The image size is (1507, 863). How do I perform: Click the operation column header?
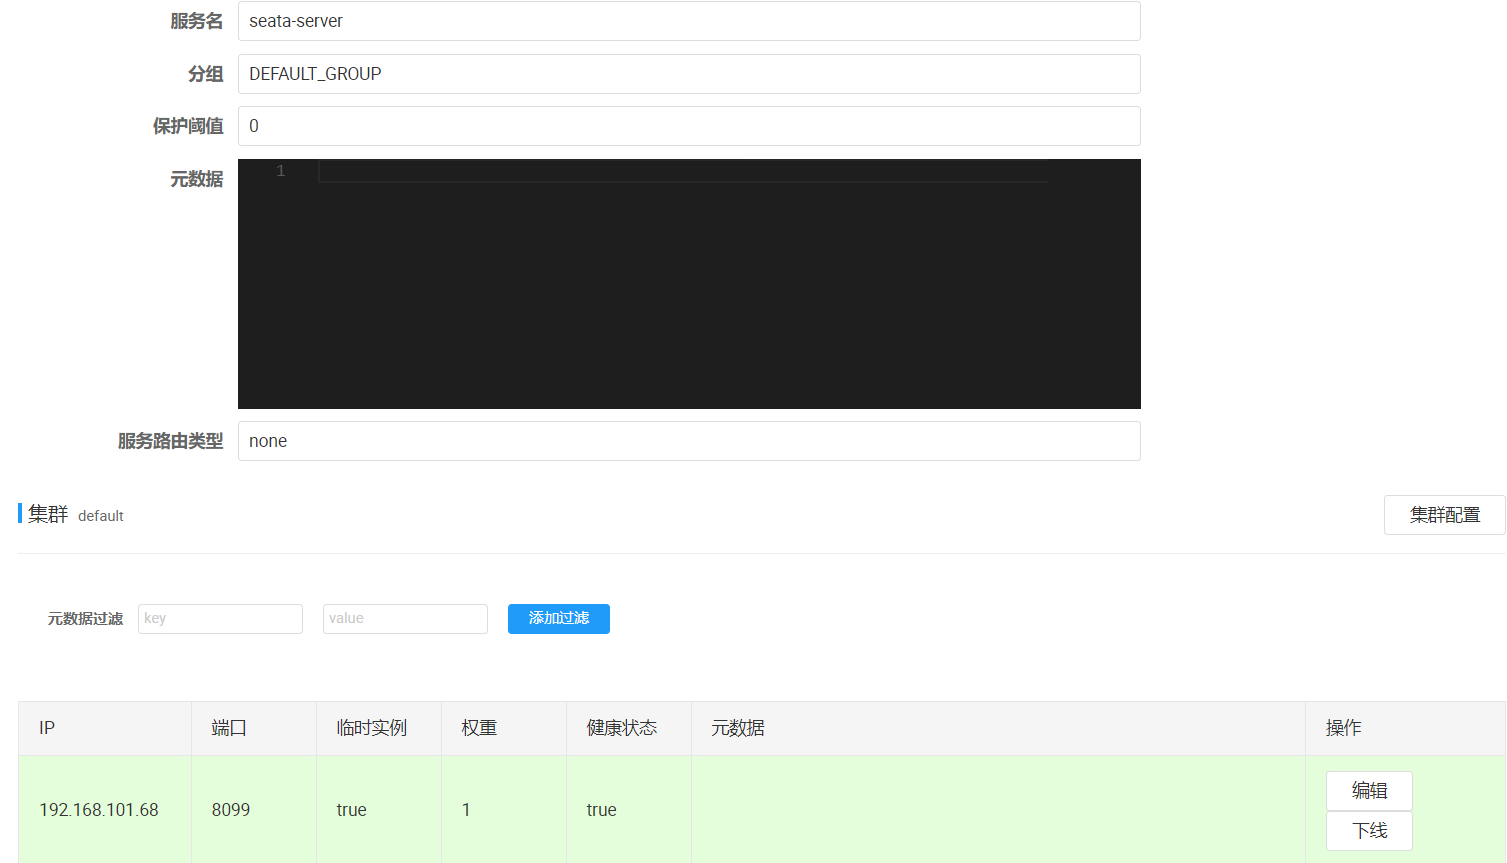coord(1405,728)
